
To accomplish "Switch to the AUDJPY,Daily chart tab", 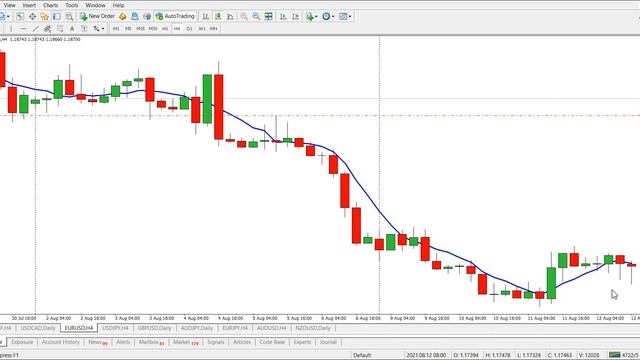I will [197, 328].
